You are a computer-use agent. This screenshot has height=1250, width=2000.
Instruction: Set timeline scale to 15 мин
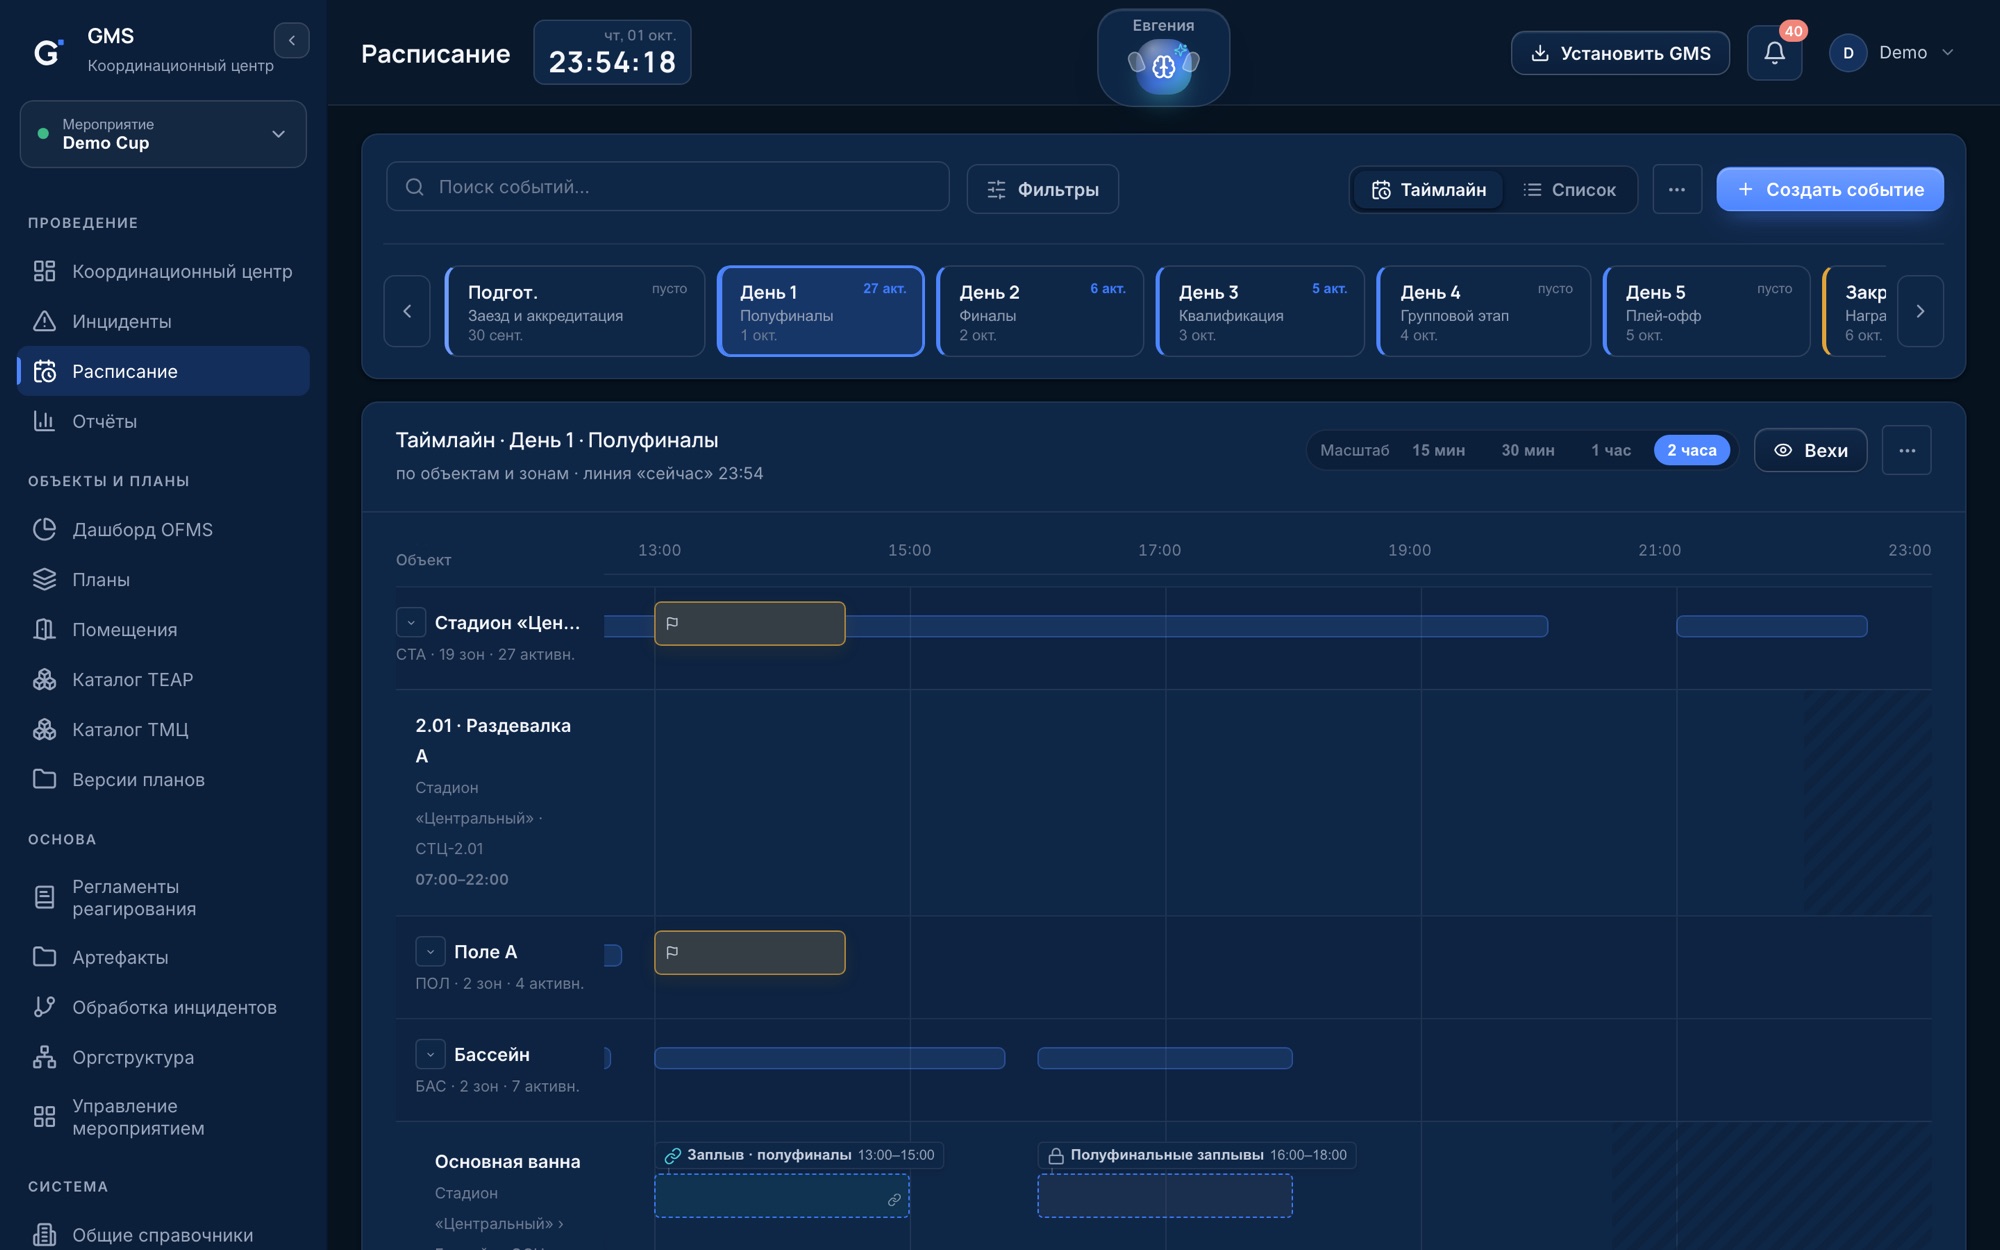pyautogui.click(x=1438, y=450)
